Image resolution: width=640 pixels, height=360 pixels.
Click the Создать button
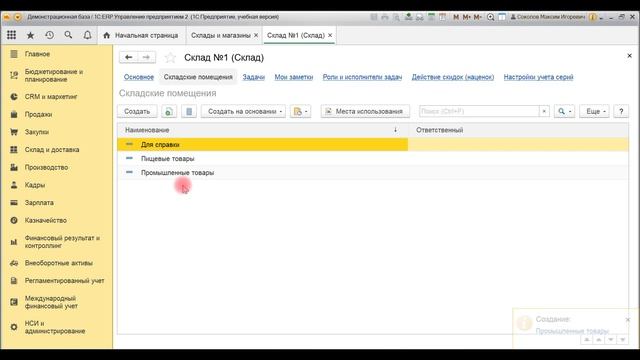point(137,111)
